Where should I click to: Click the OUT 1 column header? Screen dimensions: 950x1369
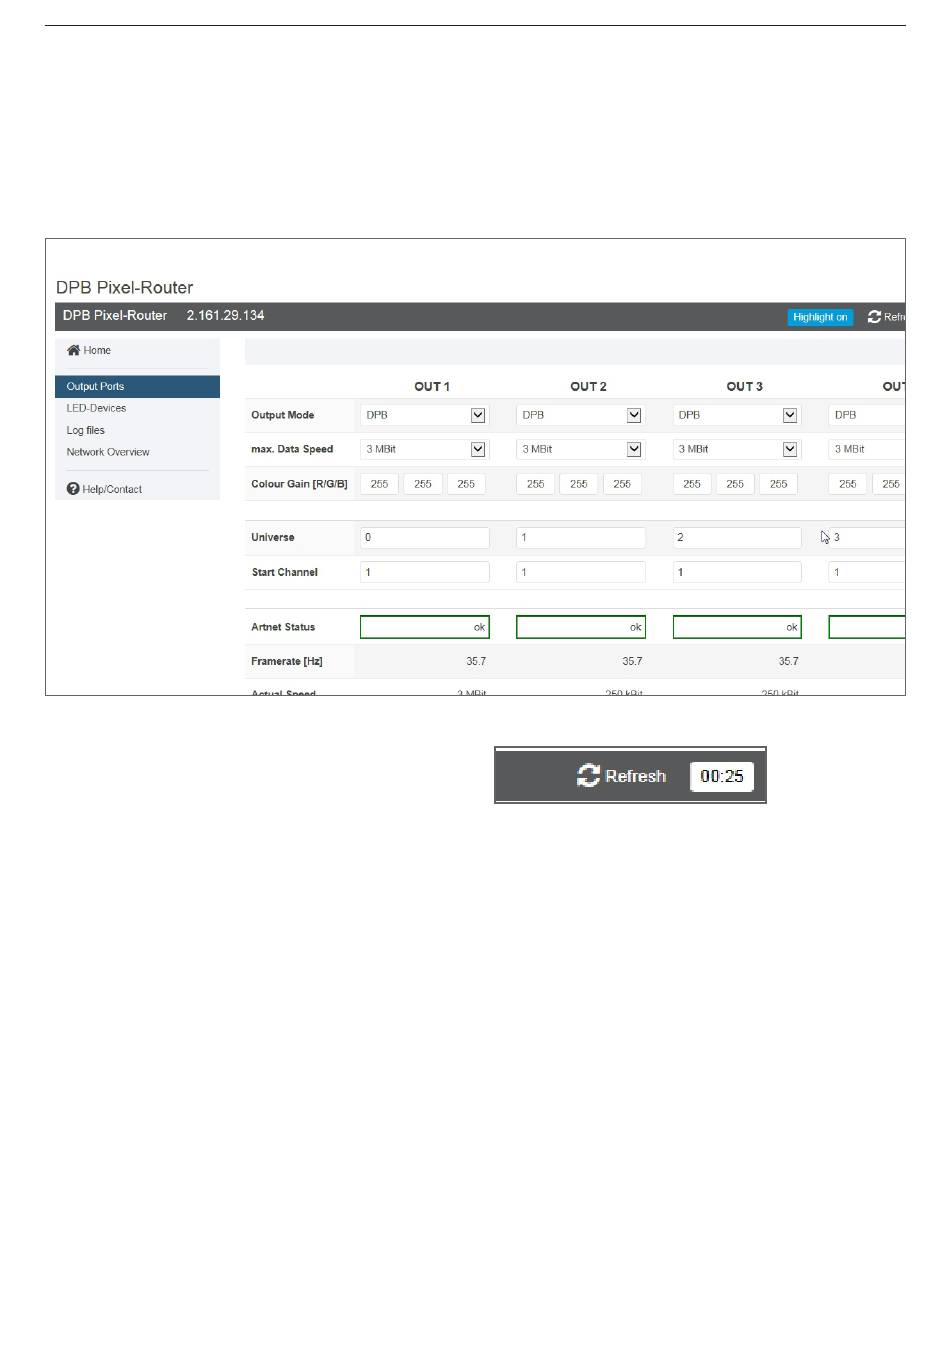(x=432, y=386)
